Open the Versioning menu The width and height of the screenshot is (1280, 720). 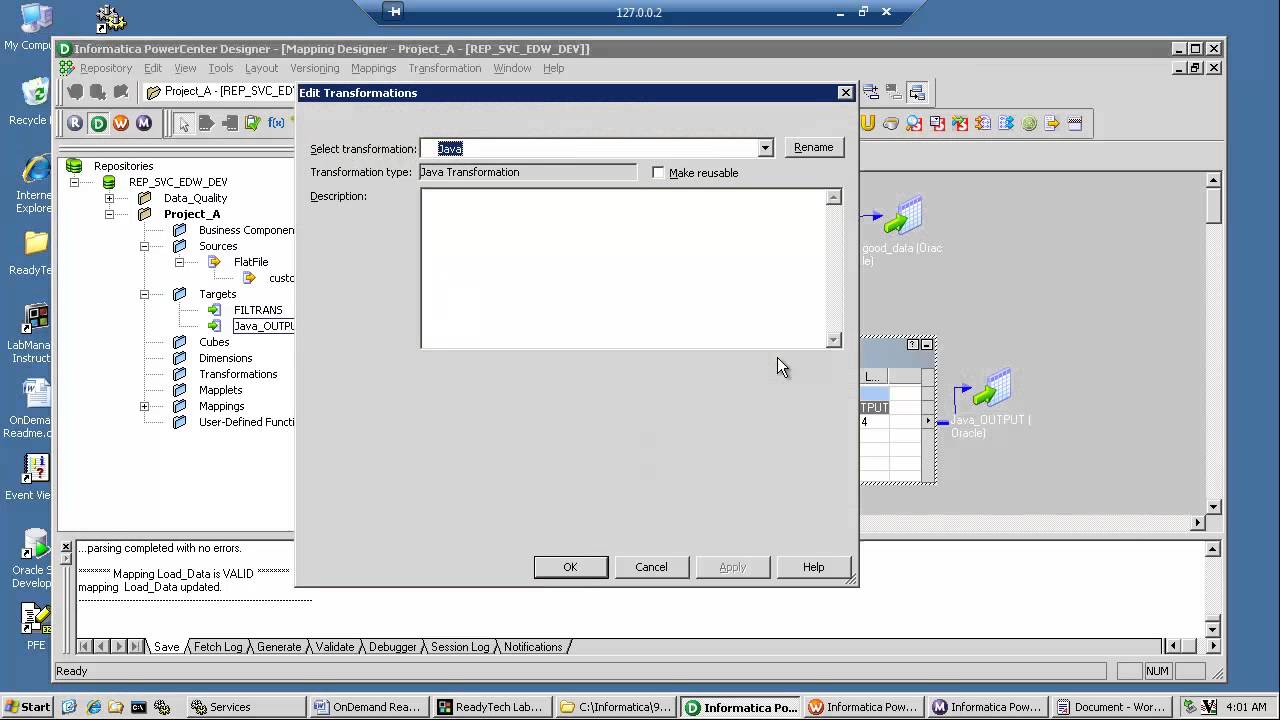[x=315, y=68]
